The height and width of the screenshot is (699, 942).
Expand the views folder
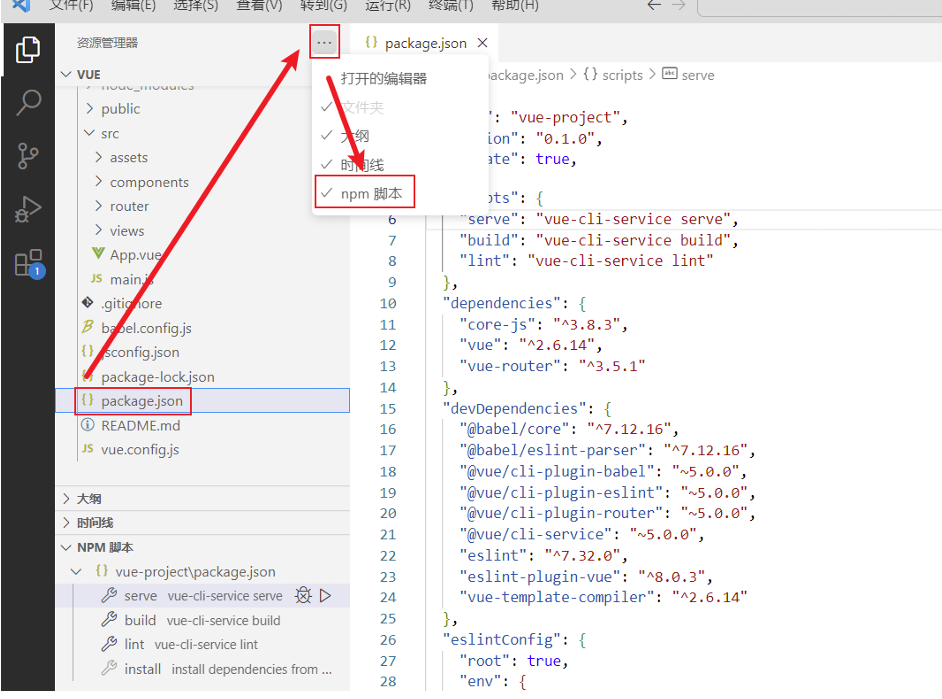pyautogui.click(x=99, y=230)
